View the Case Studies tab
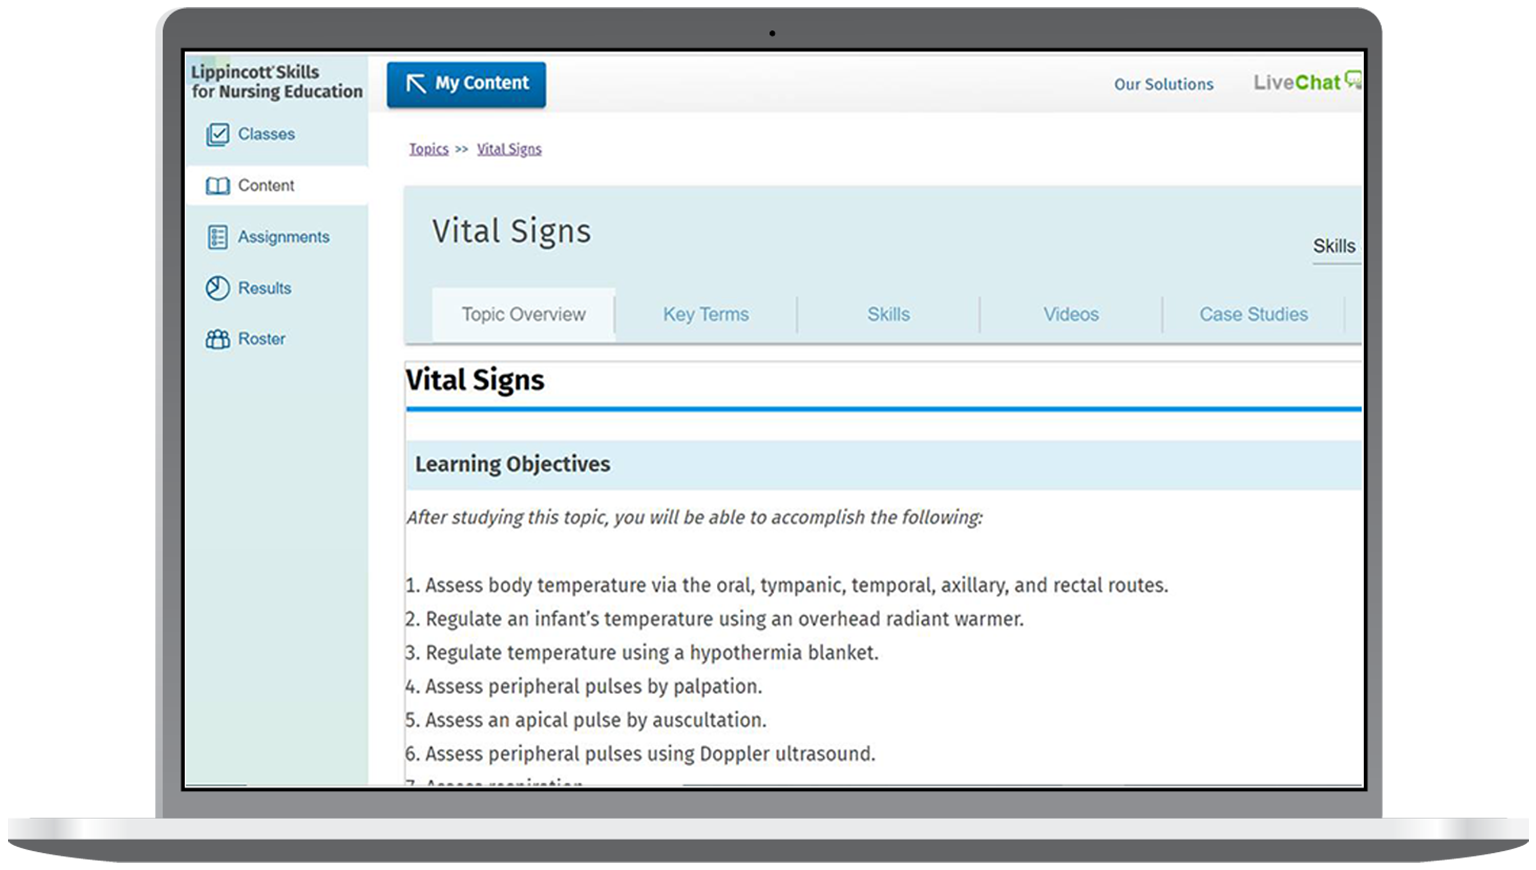 click(1253, 314)
